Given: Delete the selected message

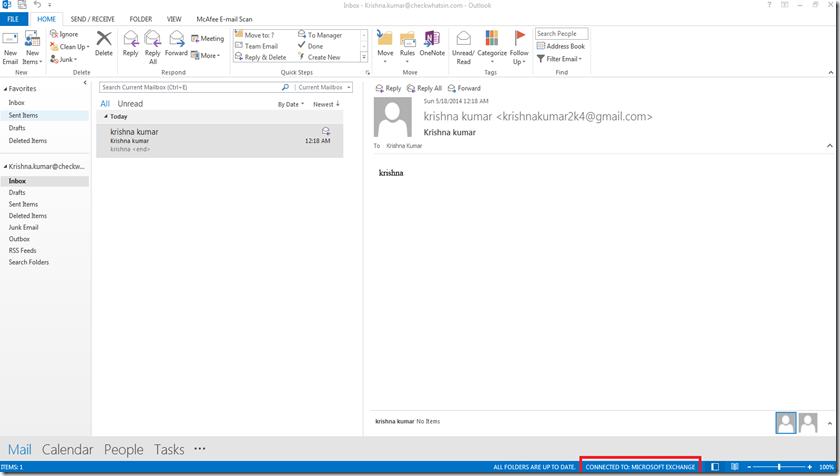Looking at the screenshot, I should 103,44.
